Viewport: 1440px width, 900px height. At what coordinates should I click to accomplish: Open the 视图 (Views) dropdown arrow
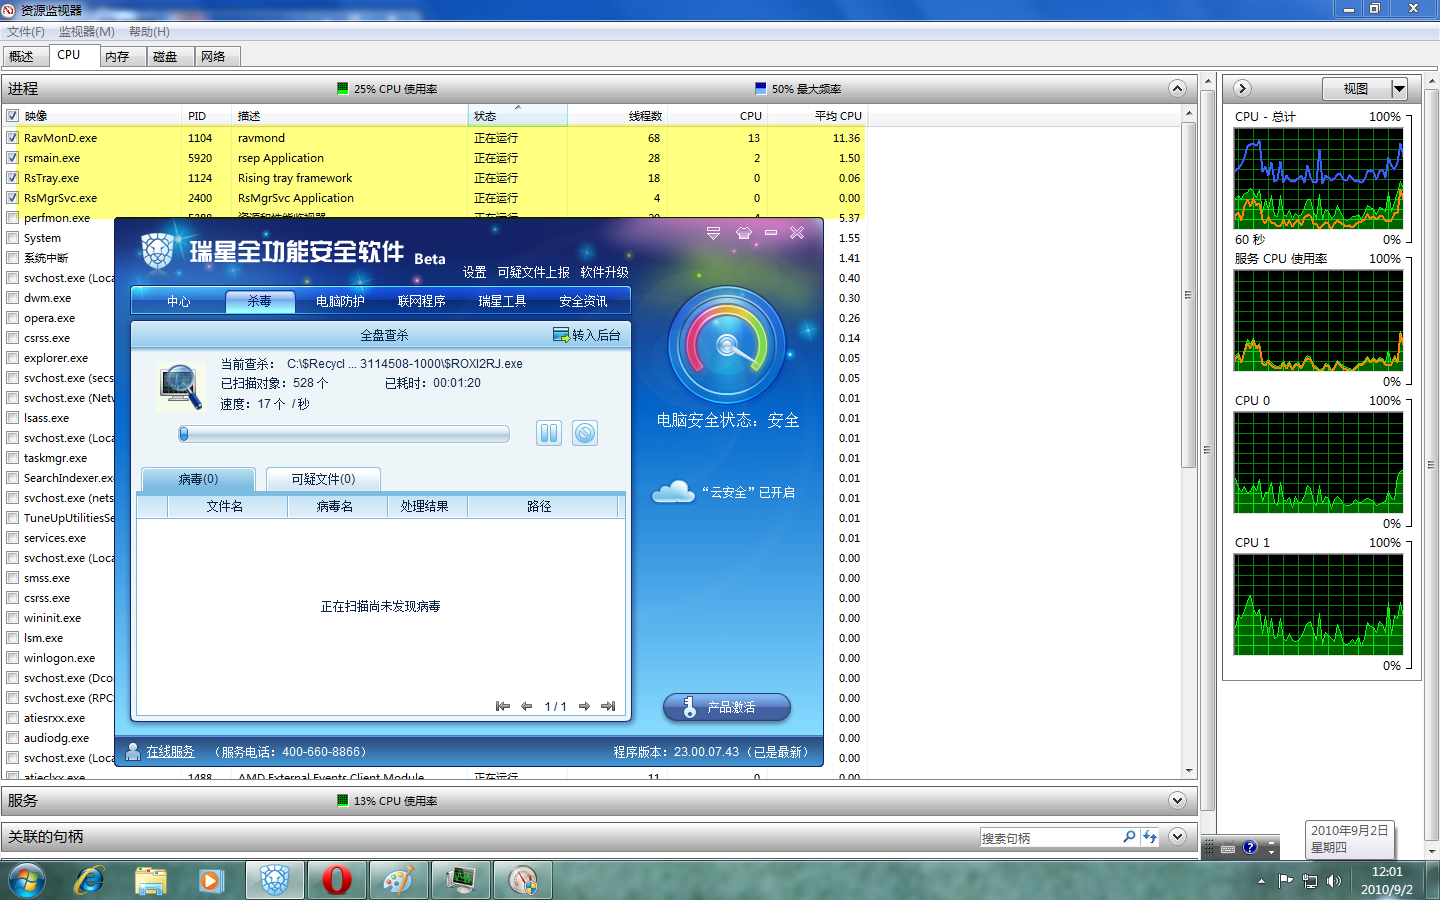pos(1399,88)
